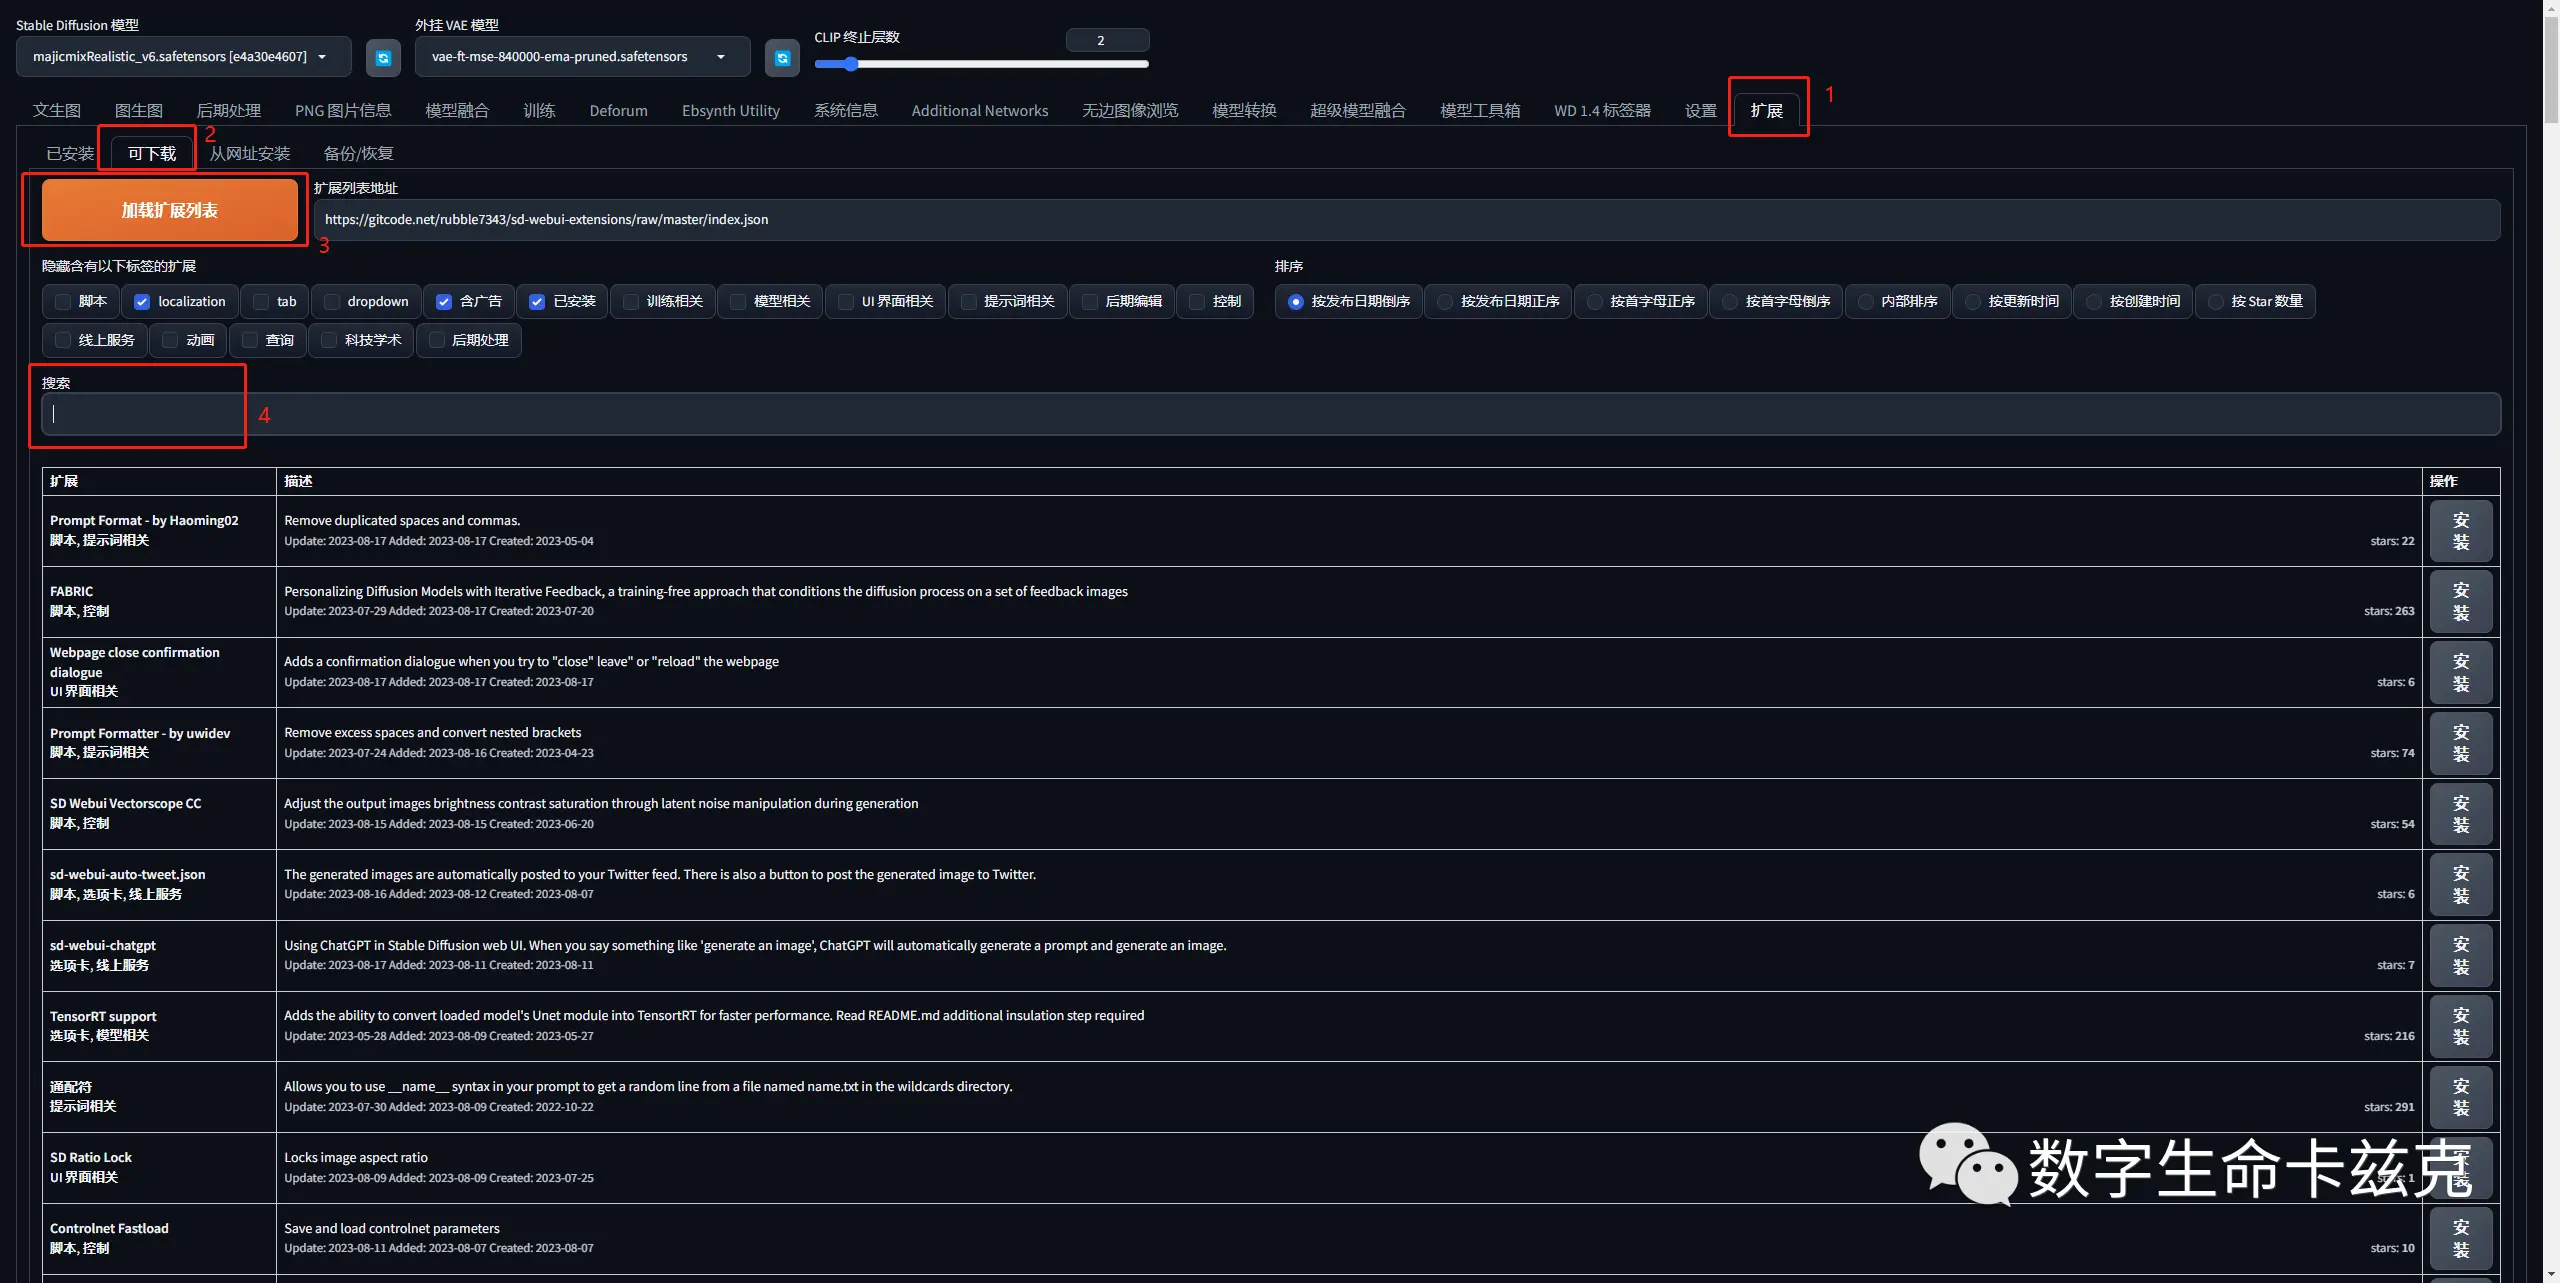Image resolution: width=2560 pixels, height=1283 pixels.
Task: Uncheck the 含广告 checkbox
Action: pos(444,302)
